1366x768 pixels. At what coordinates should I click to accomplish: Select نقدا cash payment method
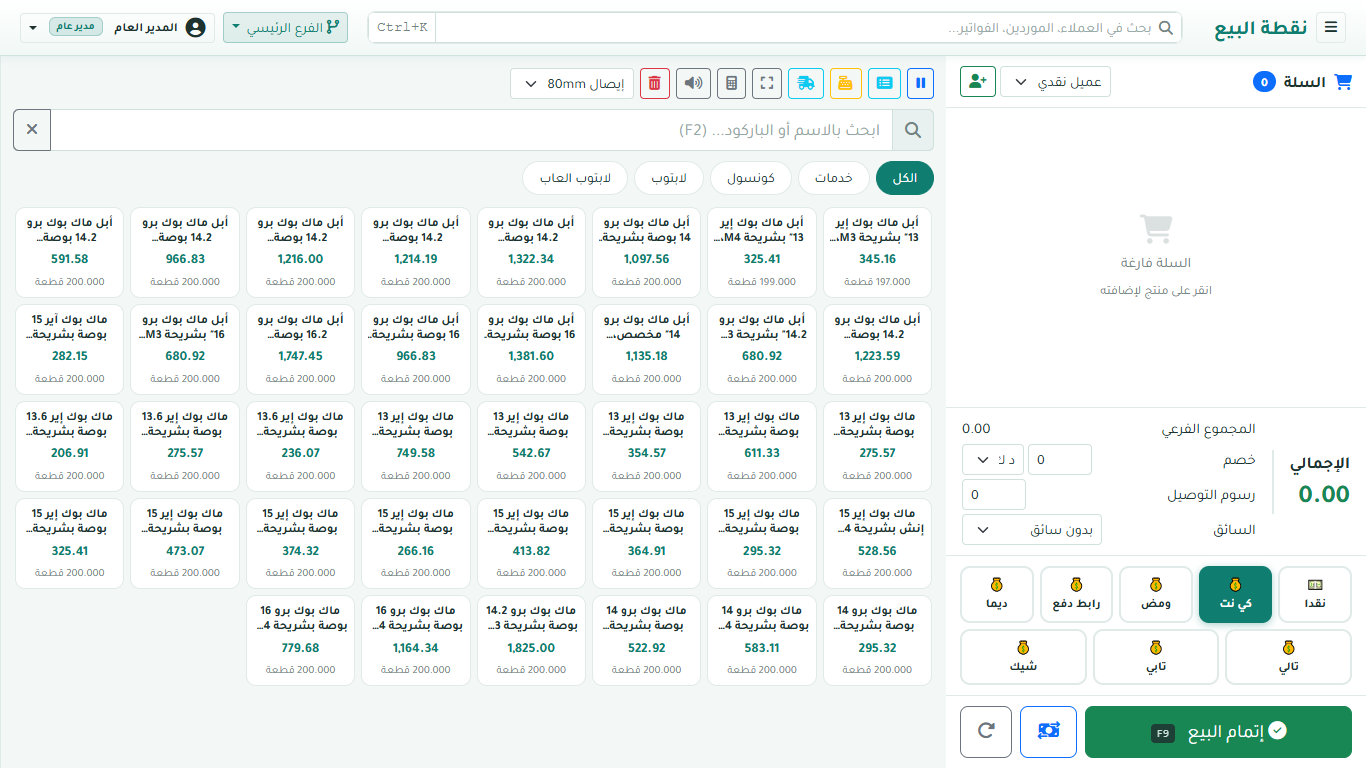click(x=1315, y=594)
